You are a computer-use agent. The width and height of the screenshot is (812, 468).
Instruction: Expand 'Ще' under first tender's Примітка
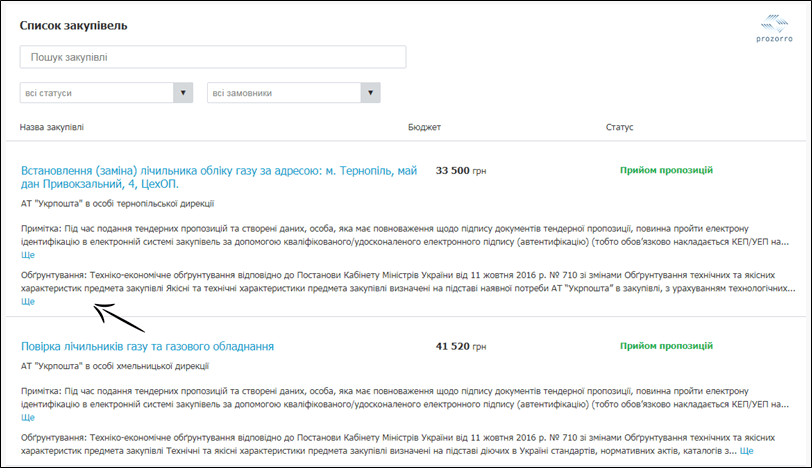(x=27, y=255)
